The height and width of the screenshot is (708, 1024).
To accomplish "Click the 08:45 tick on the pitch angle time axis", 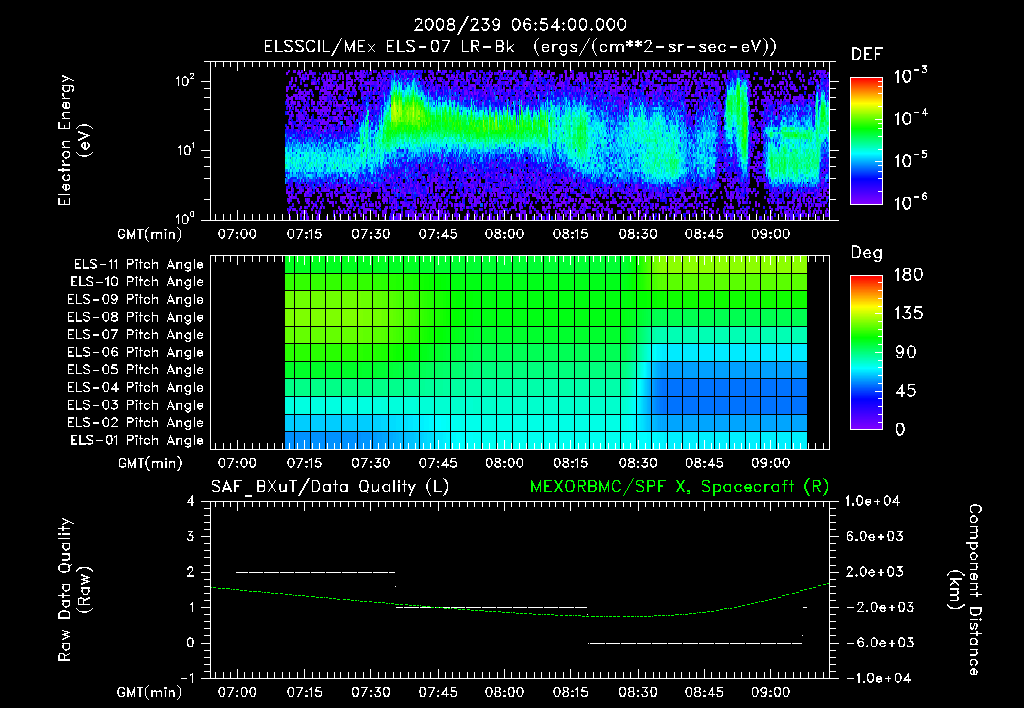I will (704, 463).
